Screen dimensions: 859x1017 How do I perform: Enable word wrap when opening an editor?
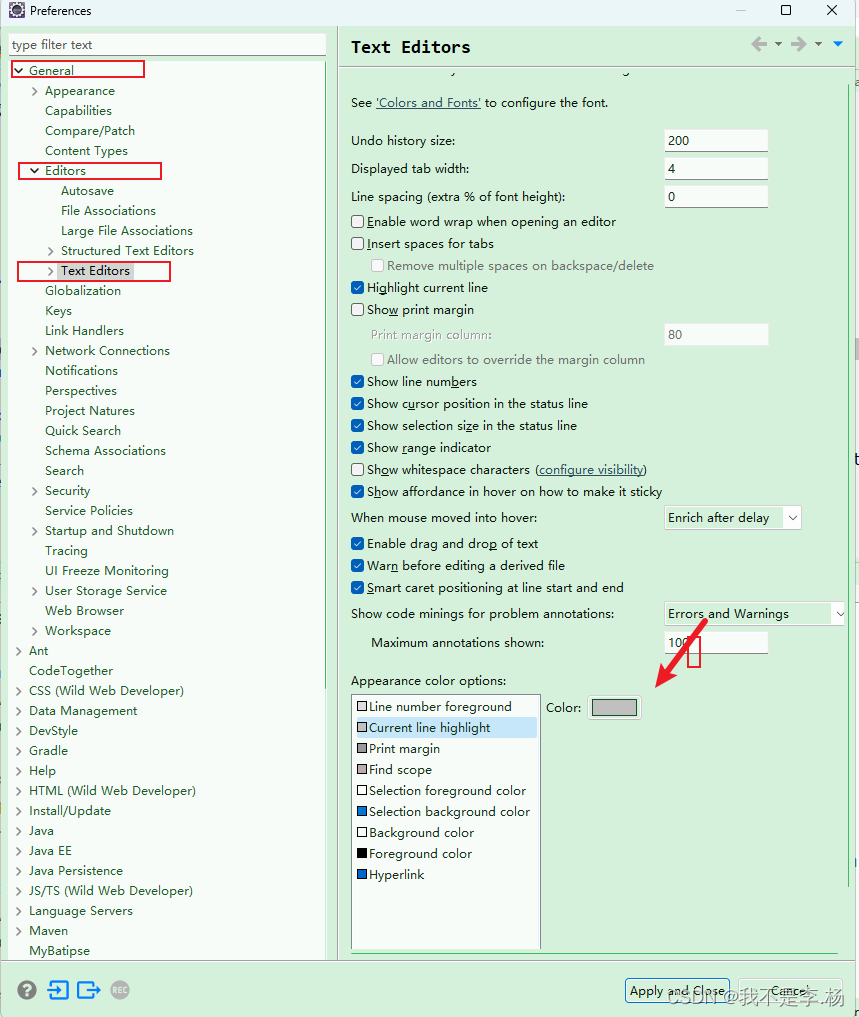coord(357,222)
